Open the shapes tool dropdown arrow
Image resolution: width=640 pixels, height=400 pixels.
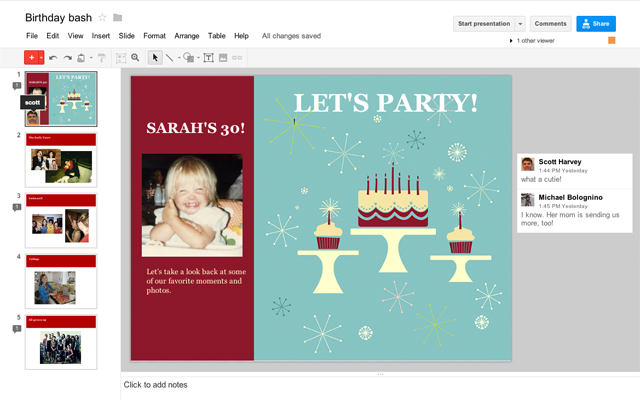(x=198, y=58)
